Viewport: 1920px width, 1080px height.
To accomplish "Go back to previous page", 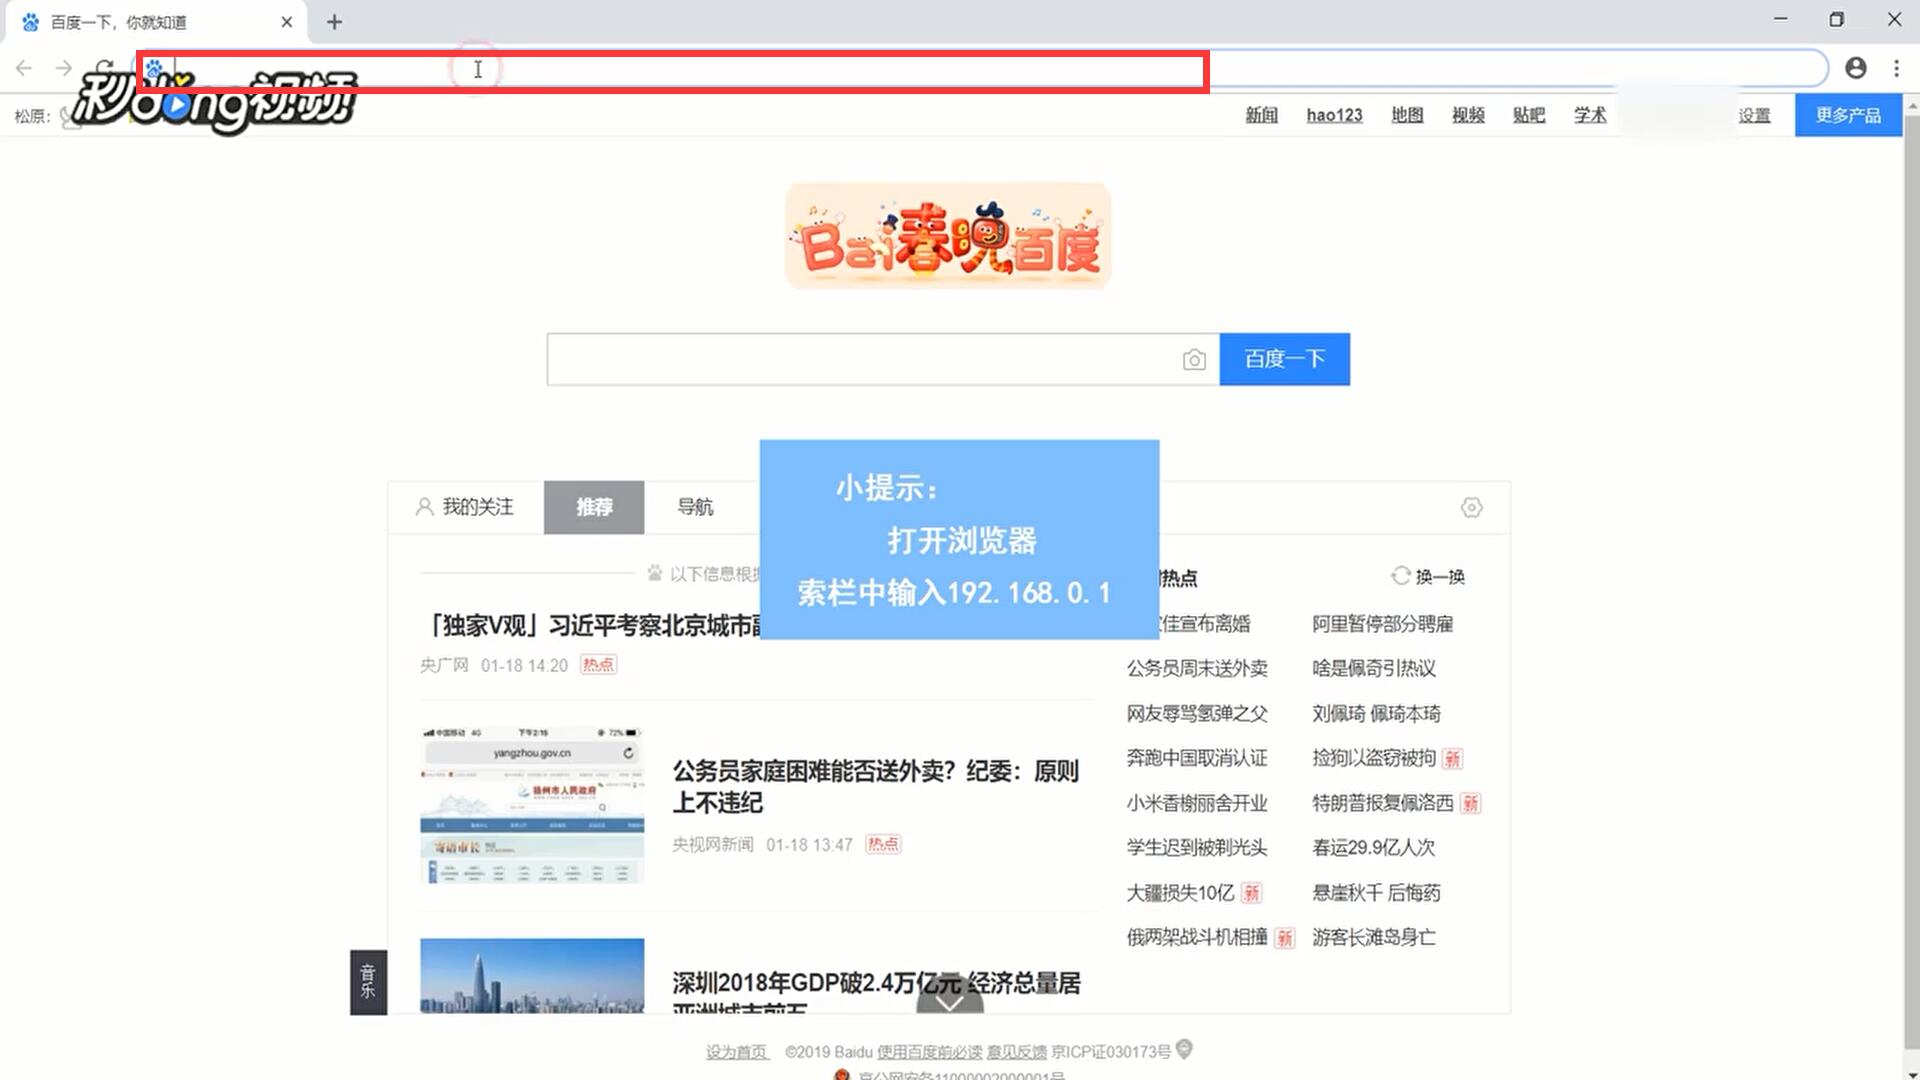I will pyautogui.click(x=24, y=68).
